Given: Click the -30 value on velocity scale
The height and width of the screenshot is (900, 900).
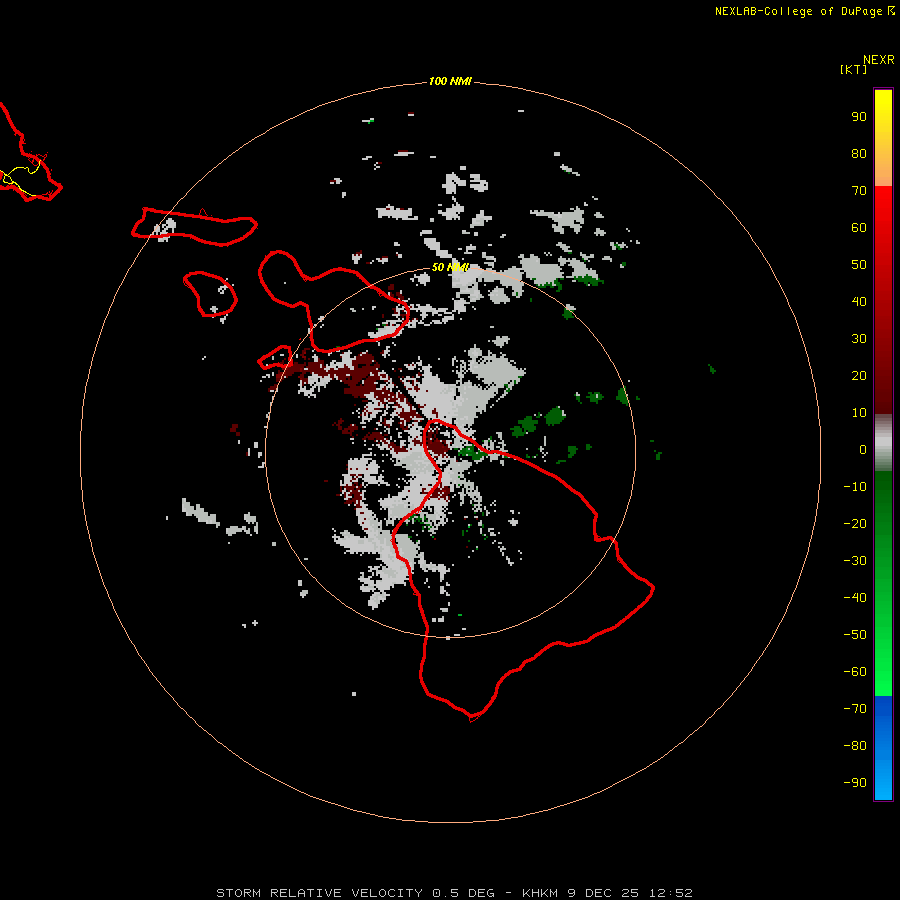Looking at the screenshot, I should [x=855, y=561].
